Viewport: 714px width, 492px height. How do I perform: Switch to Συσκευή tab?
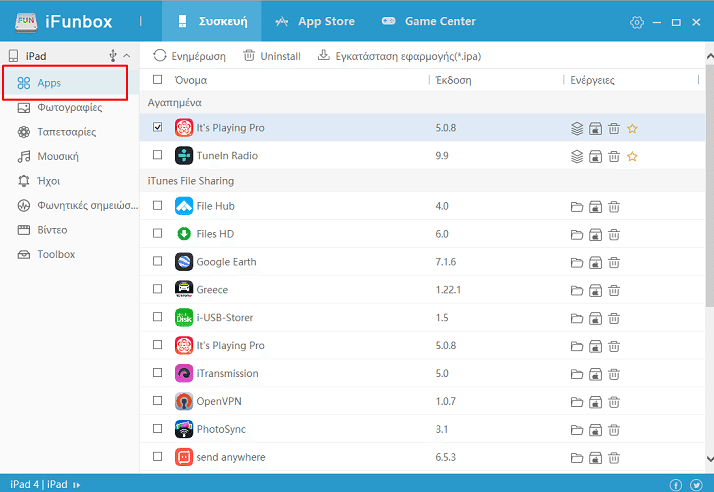click(x=212, y=21)
